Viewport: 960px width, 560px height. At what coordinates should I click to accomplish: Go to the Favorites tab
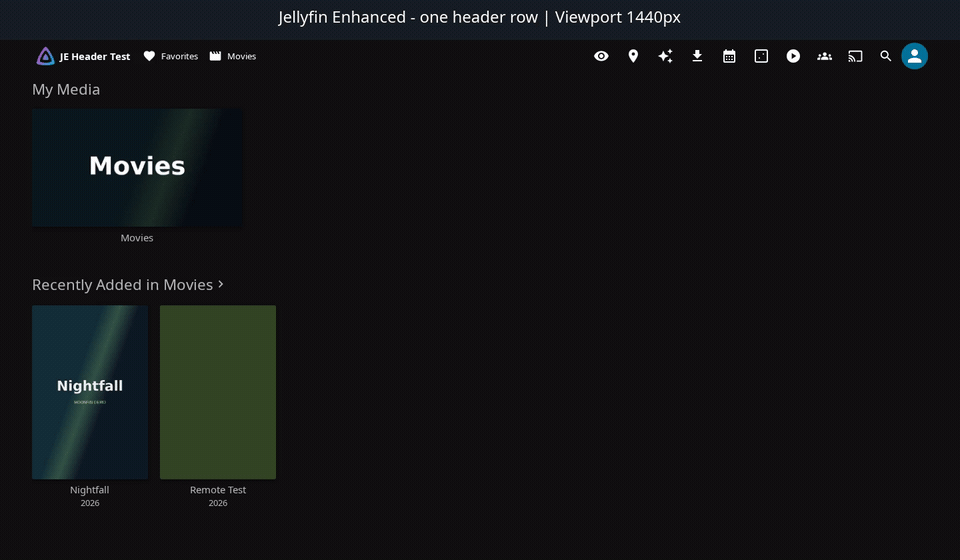pyautogui.click(x=171, y=56)
